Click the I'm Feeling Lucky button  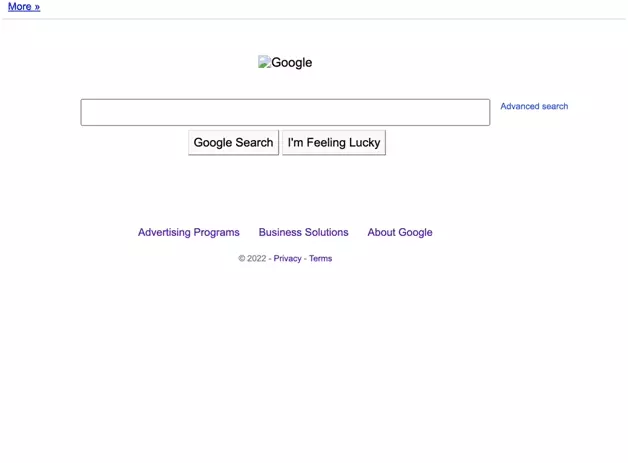333,143
